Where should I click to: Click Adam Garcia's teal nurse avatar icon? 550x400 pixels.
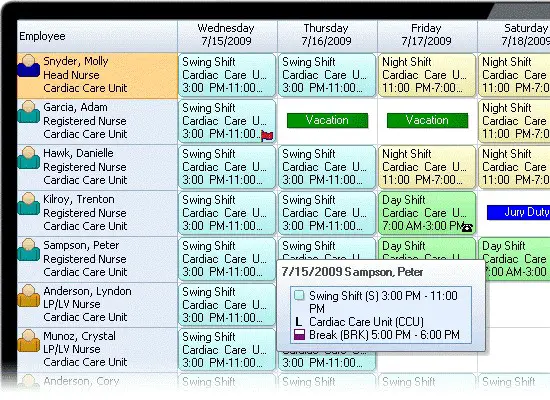28,112
